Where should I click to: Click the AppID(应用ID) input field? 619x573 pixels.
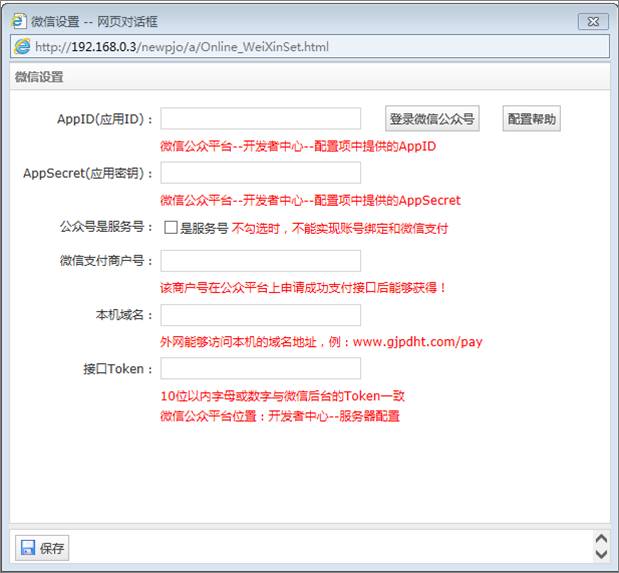tap(261, 118)
